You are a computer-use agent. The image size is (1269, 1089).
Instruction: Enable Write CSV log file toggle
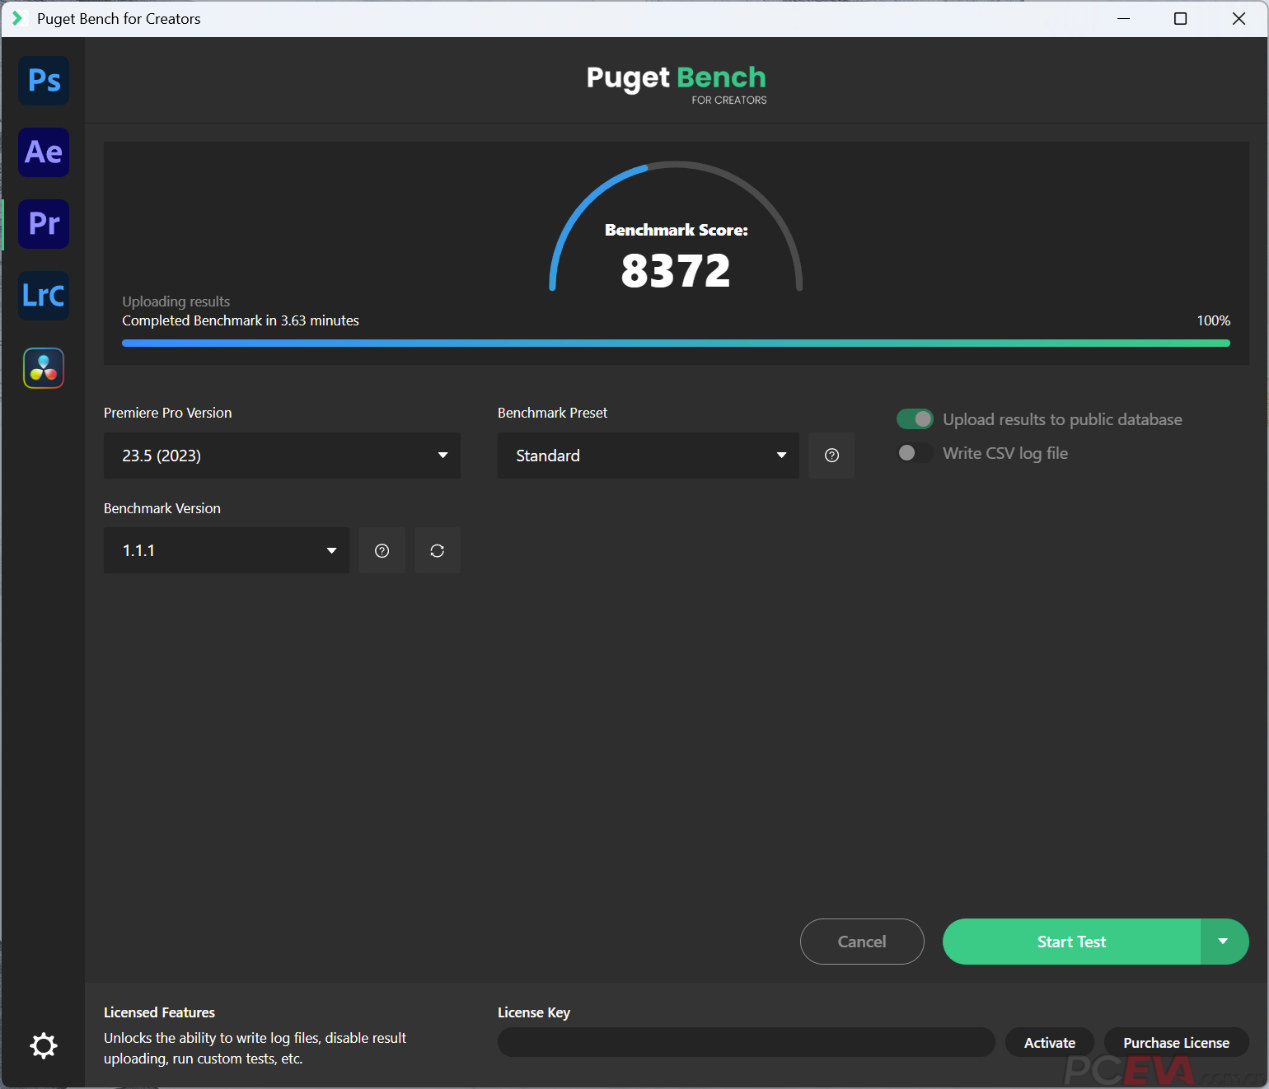tap(914, 453)
